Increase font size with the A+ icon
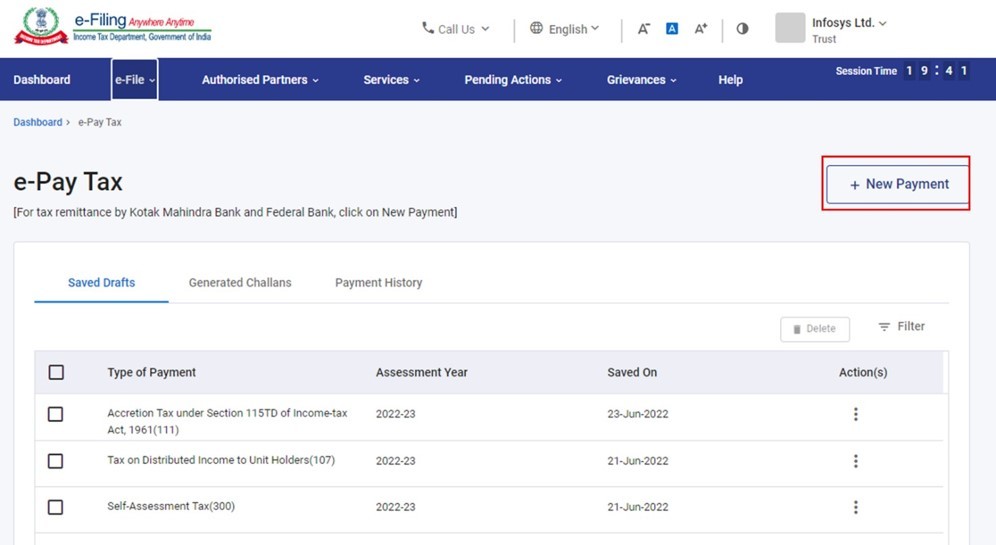Screen dimensions: 996x545 (701, 29)
